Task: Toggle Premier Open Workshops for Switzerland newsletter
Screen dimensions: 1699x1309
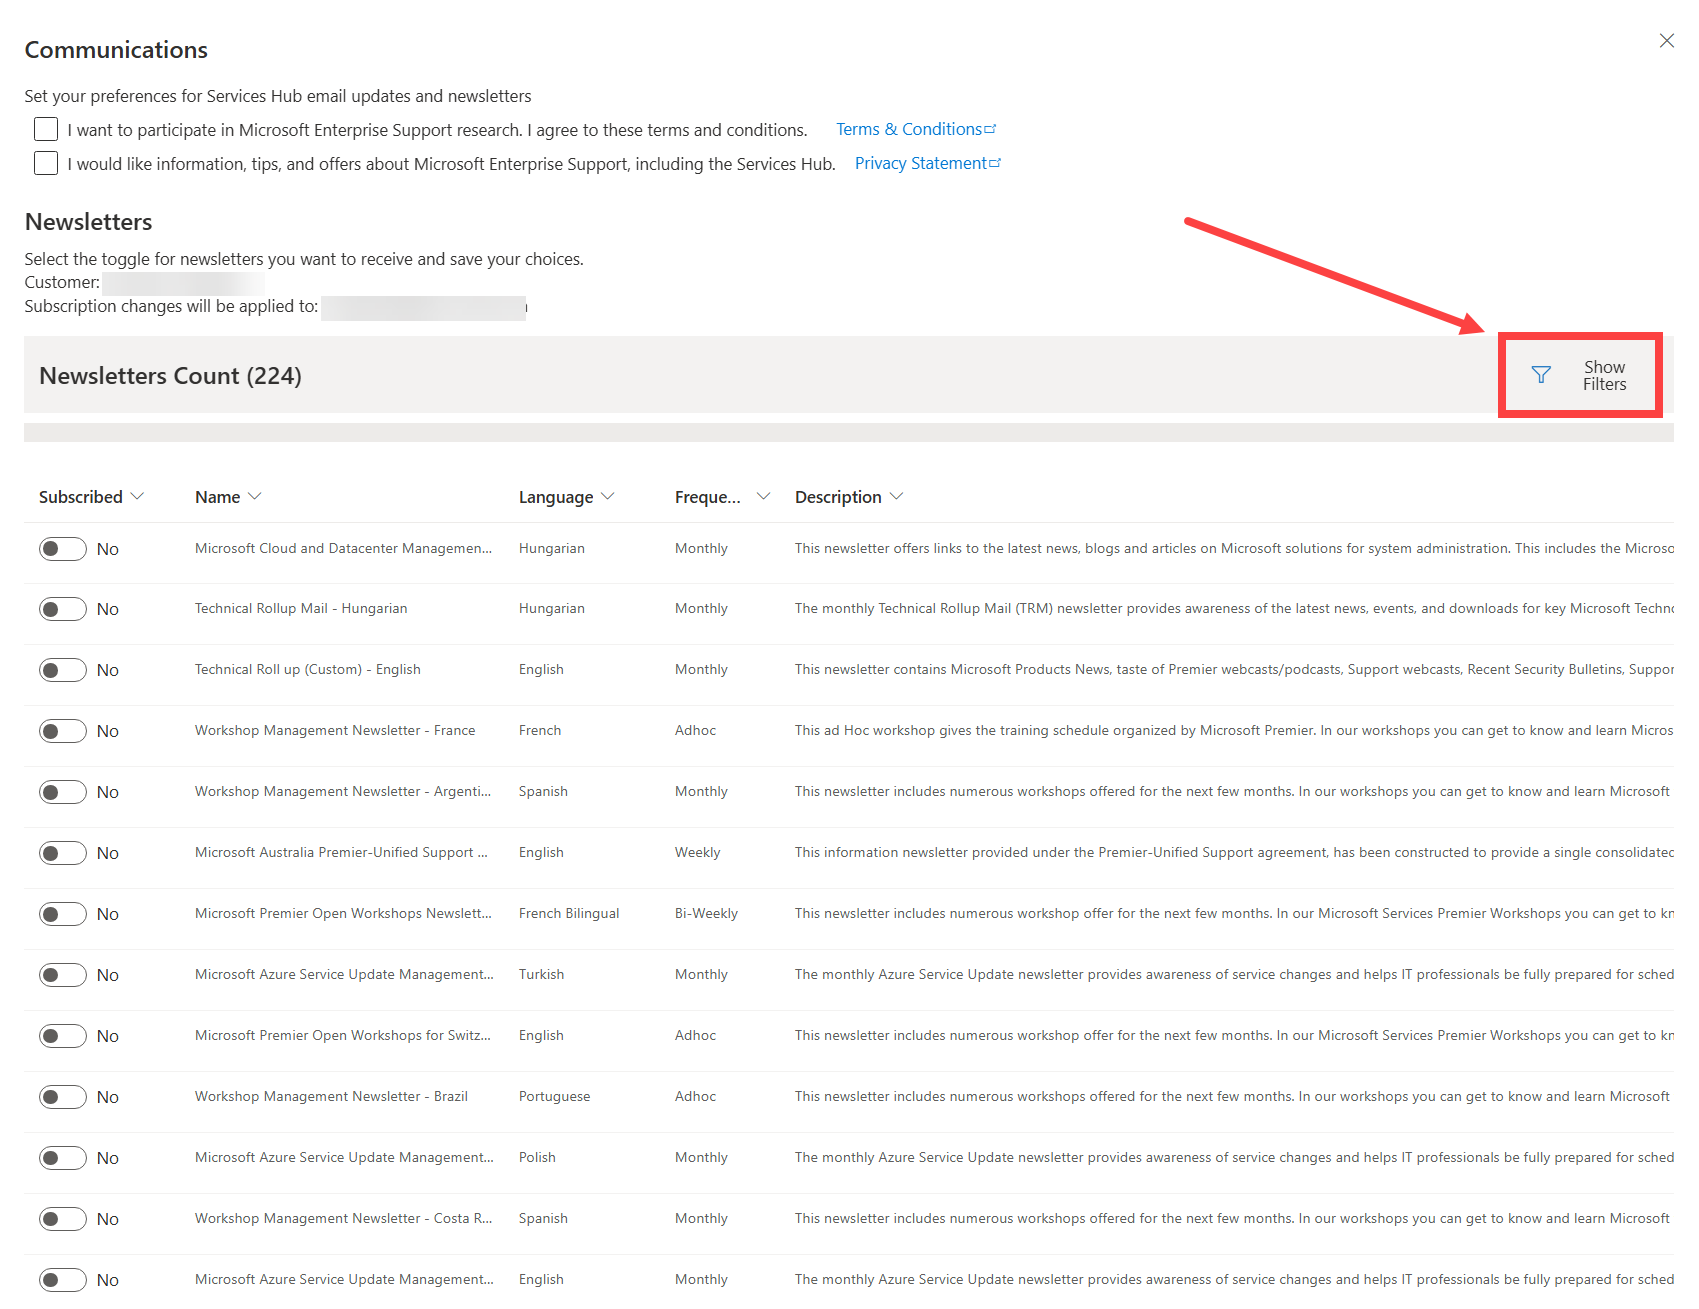Action: click(x=63, y=1037)
